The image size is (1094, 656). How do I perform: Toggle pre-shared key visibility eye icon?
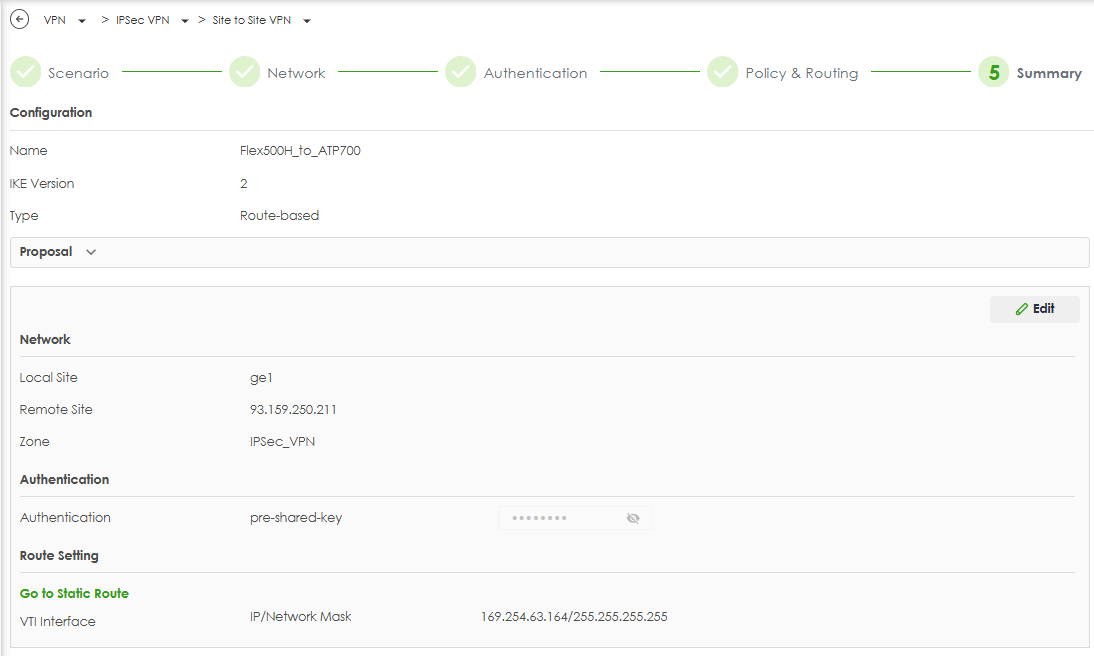633,518
